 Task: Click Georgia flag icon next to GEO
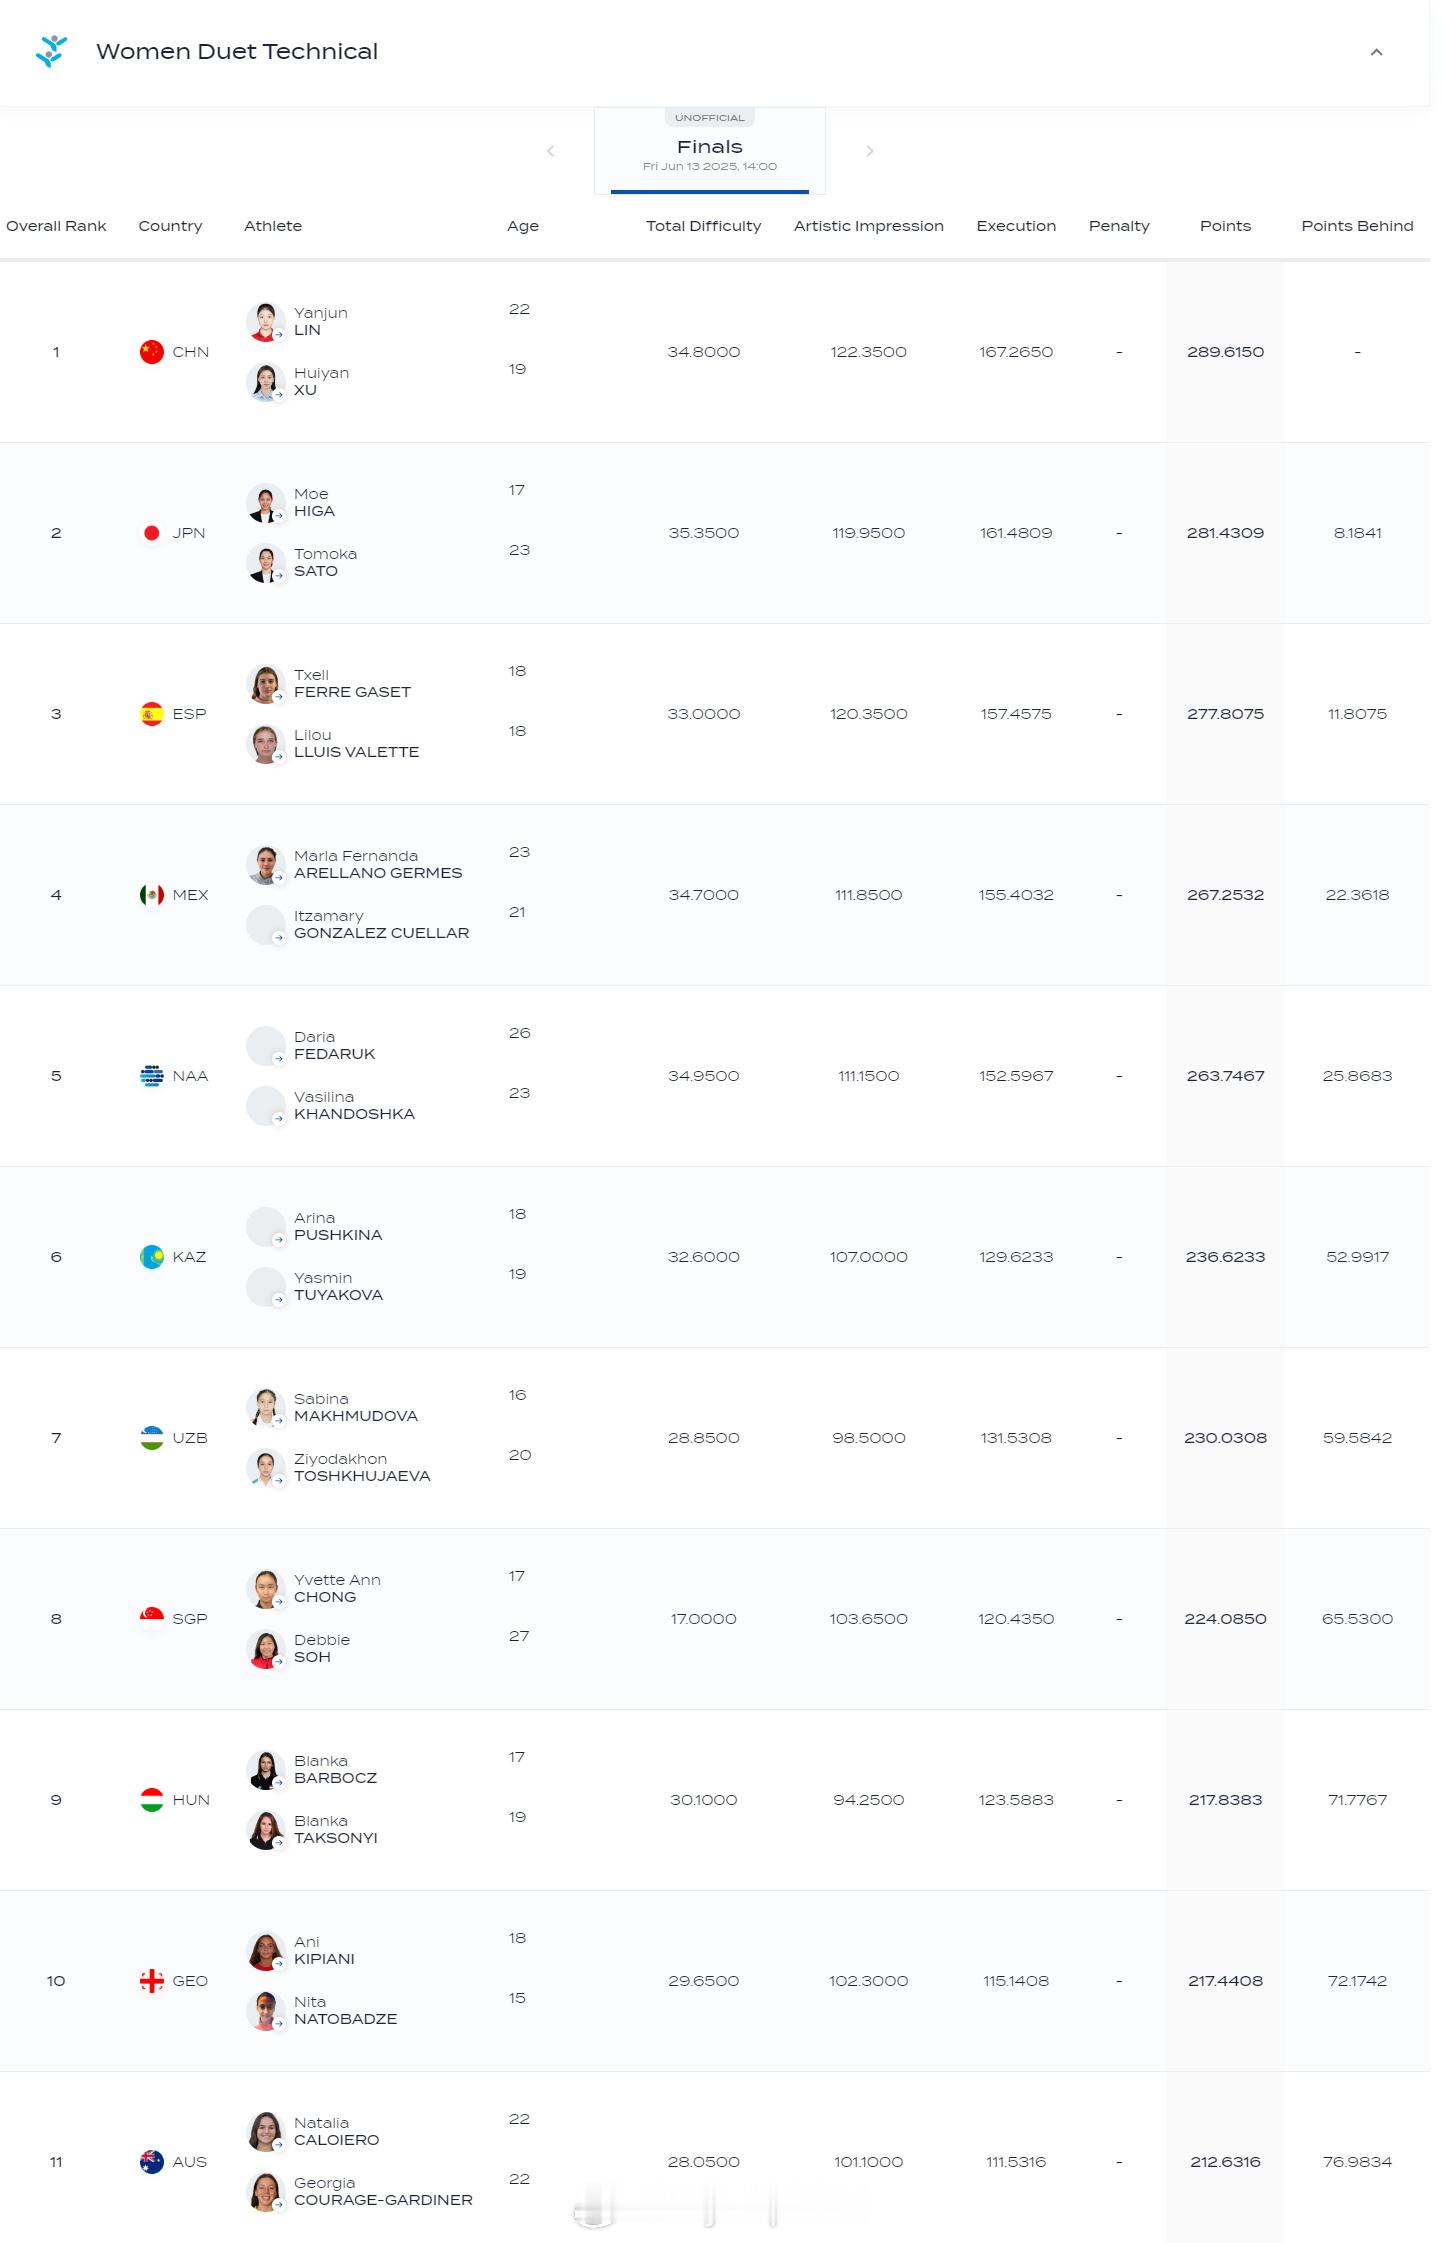pyautogui.click(x=152, y=1981)
